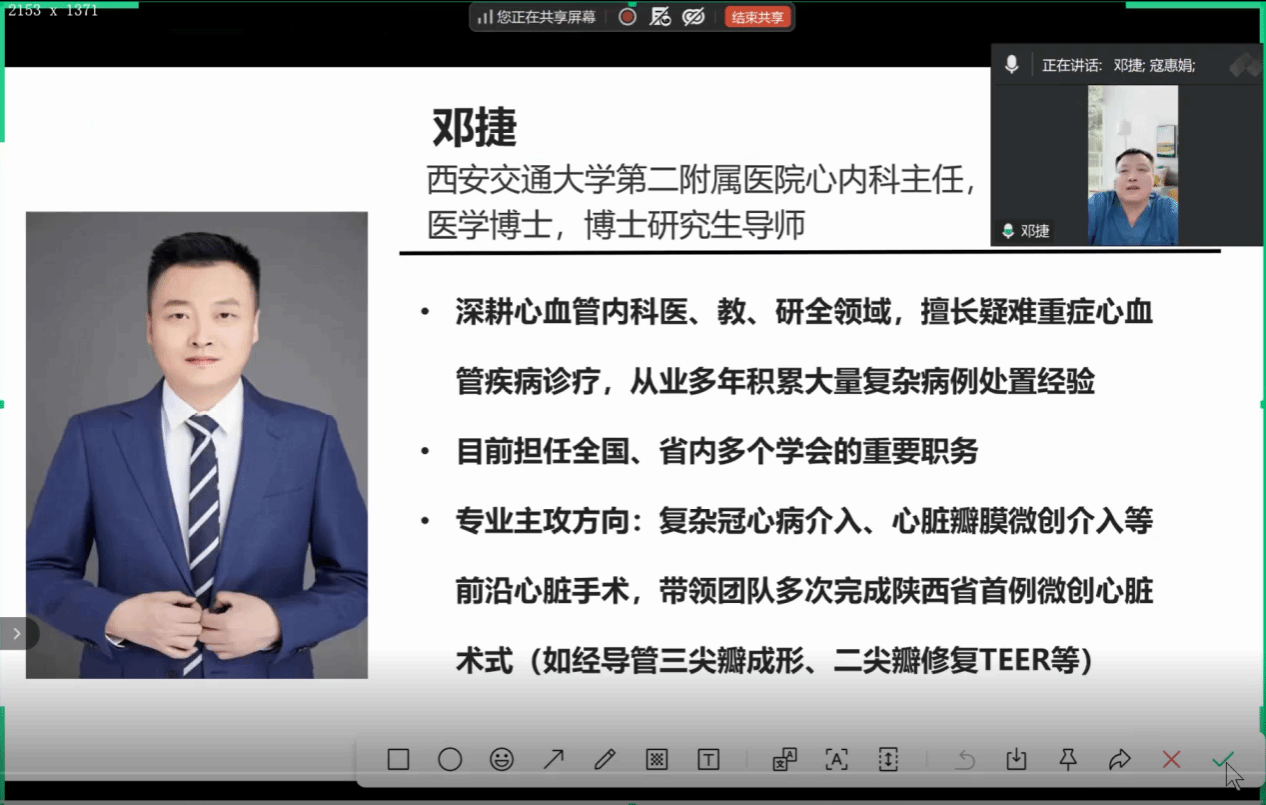Click the line starting 术式（如经导管三尖瓣成形
The width and height of the screenshot is (1266, 805).
[774, 661]
